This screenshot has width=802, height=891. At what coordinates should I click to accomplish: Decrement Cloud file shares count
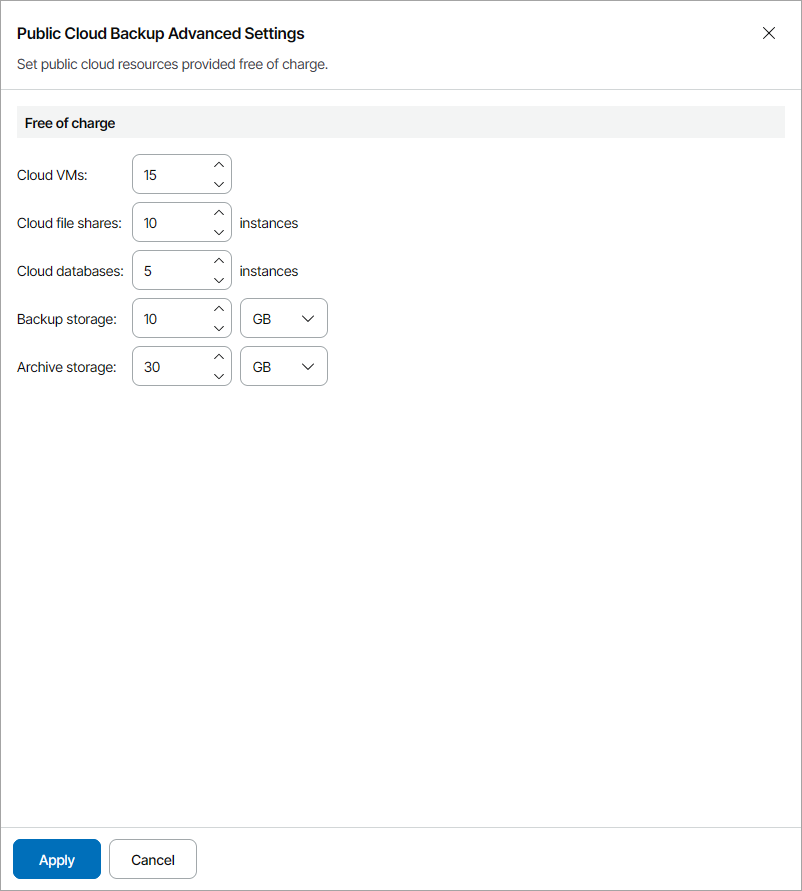click(219, 232)
